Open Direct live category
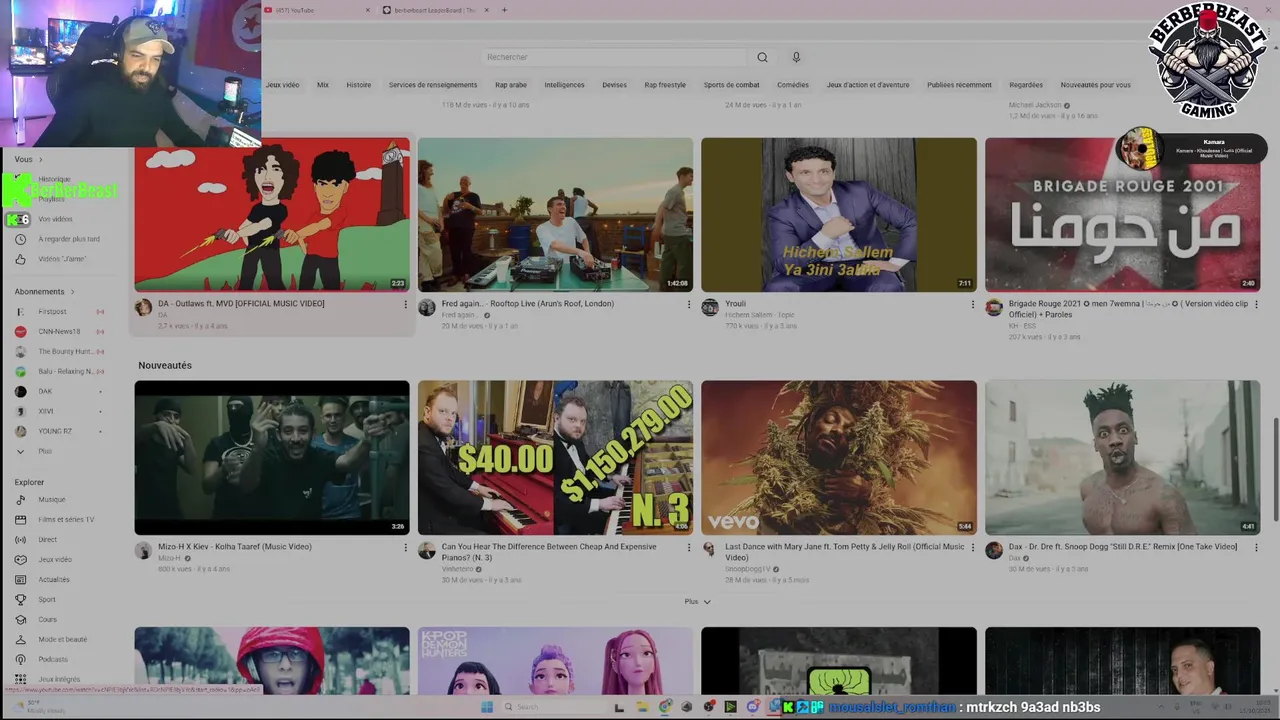1280x720 pixels. (x=47, y=539)
